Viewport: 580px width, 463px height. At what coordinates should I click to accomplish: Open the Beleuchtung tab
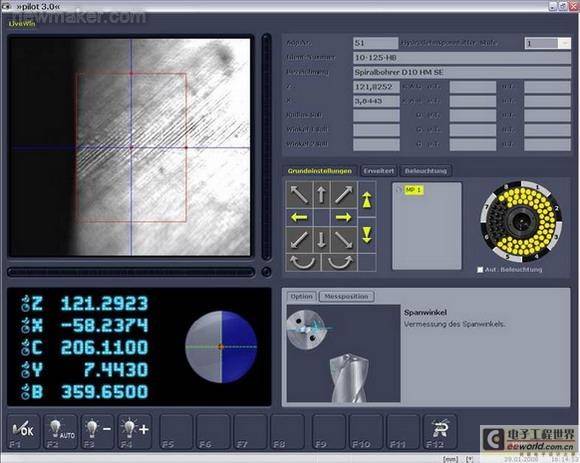[425, 170]
